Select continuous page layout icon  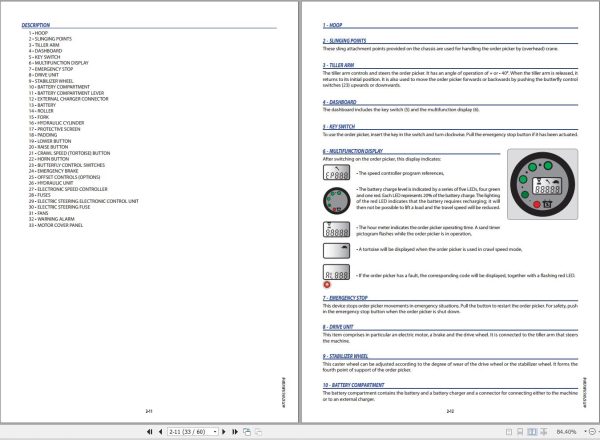click(x=520, y=432)
